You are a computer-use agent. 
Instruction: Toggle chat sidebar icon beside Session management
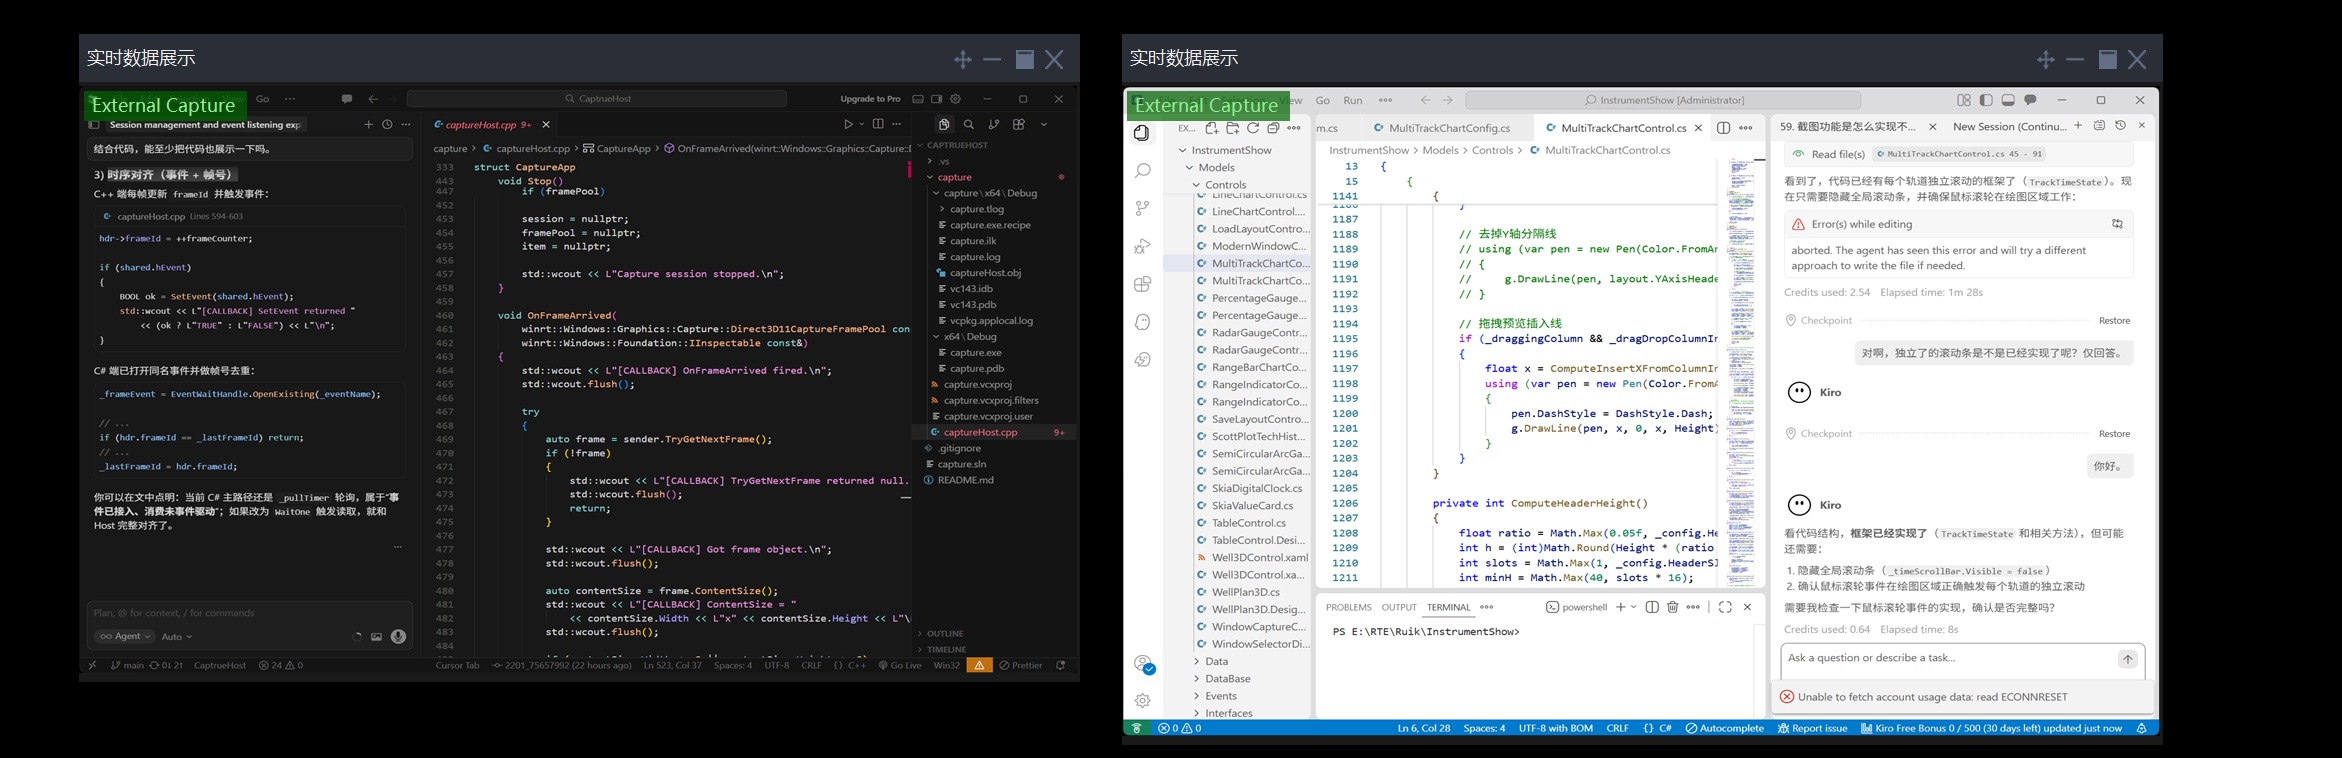[x=94, y=125]
